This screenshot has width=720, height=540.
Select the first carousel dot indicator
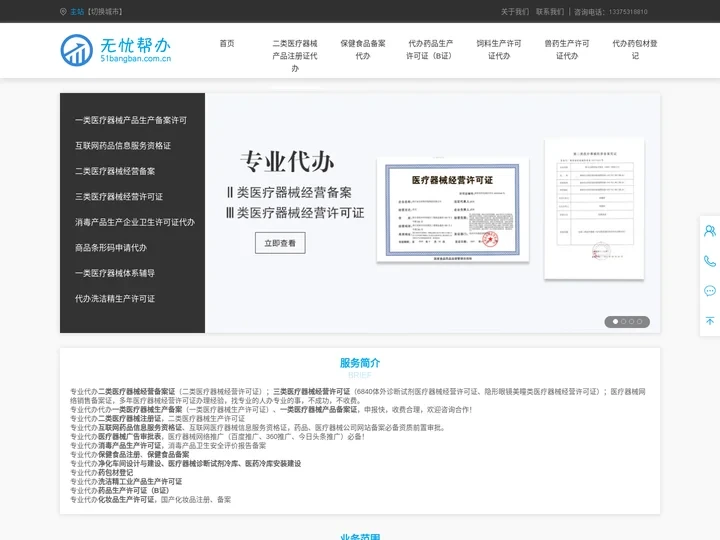click(615, 322)
